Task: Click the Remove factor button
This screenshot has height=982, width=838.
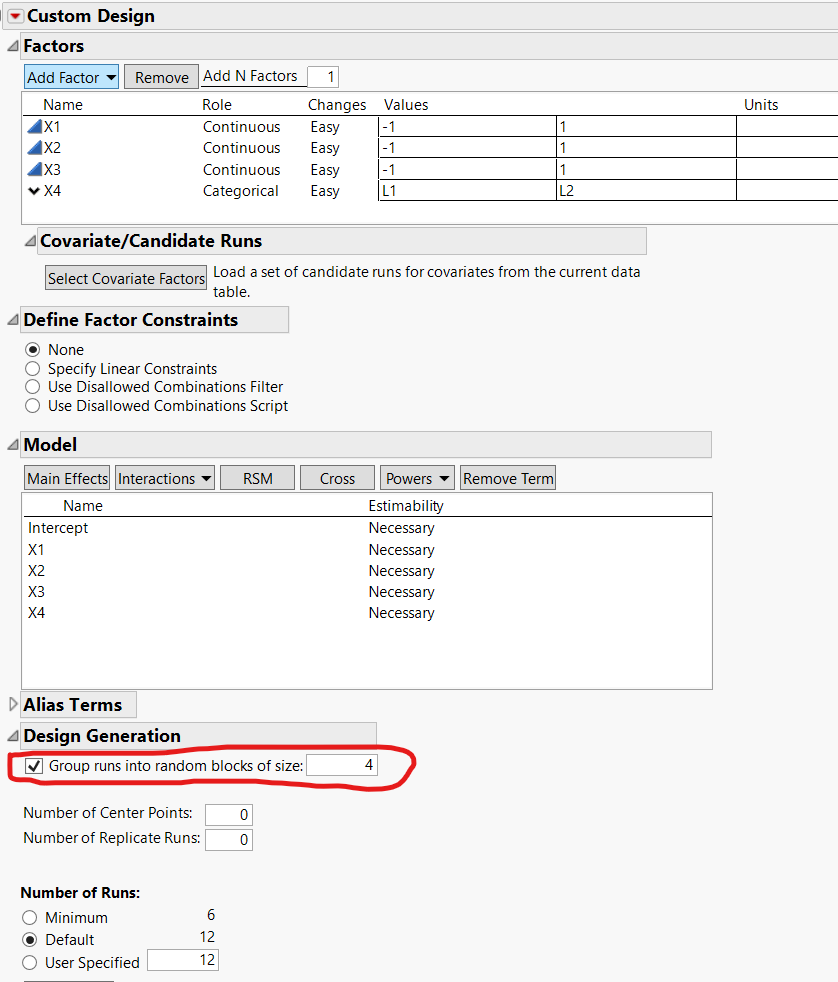Action: click(162, 77)
